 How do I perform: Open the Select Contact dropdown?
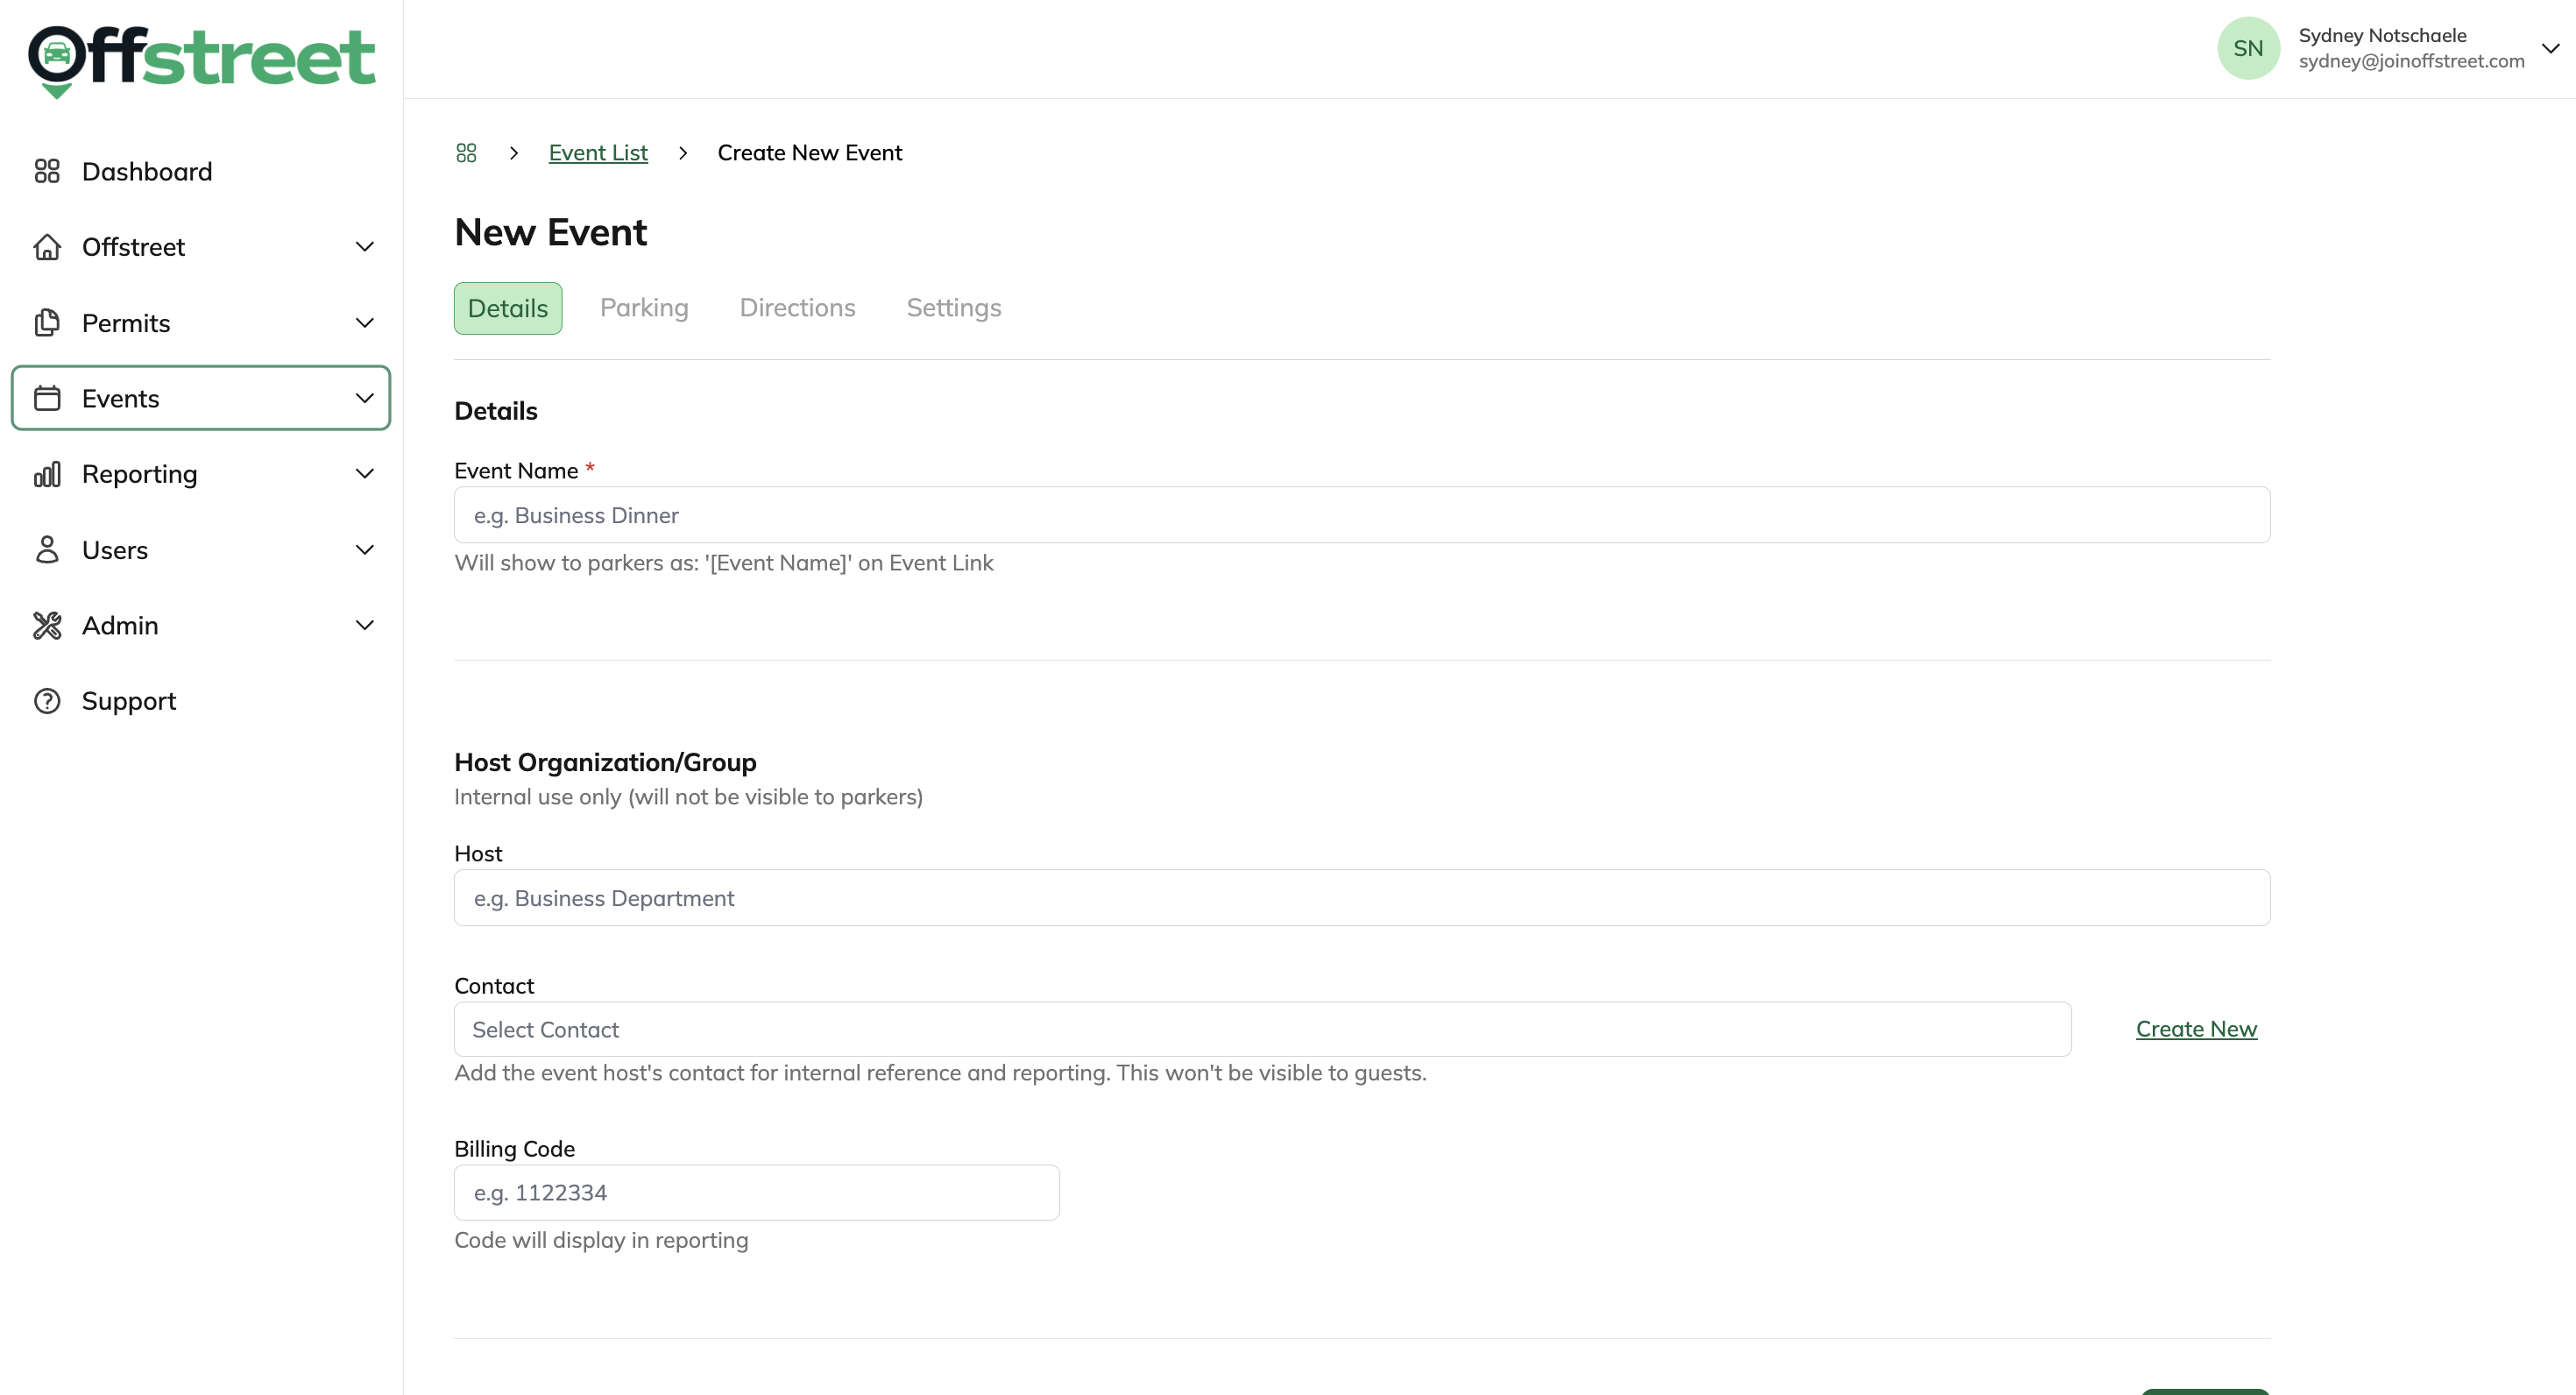(1262, 1029)
